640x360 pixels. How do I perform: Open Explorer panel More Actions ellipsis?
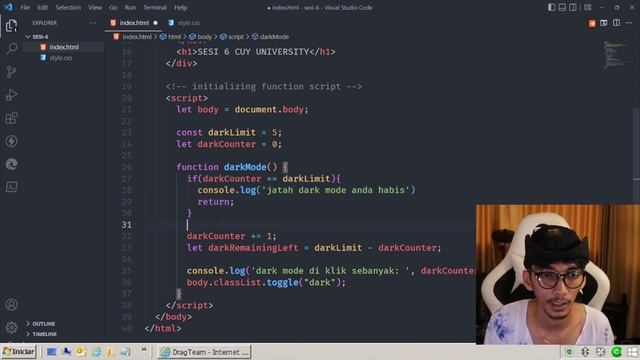pos(93,23)
